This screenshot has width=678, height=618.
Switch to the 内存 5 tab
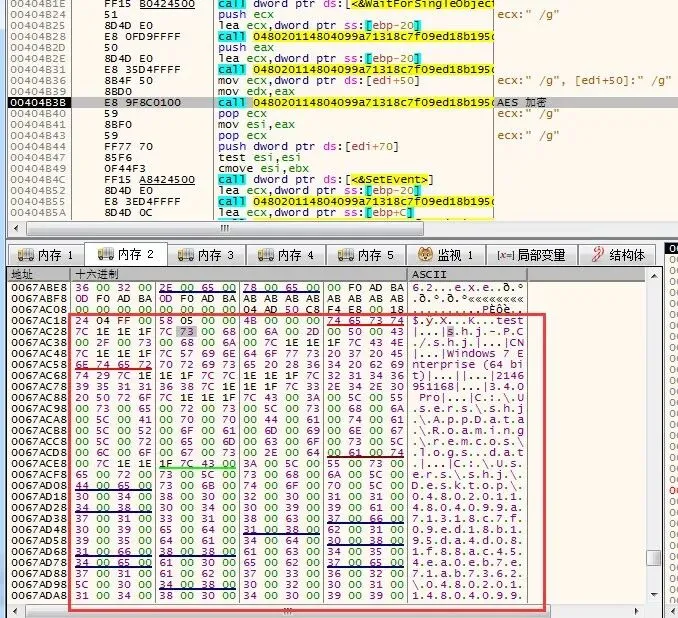point(366,255)
